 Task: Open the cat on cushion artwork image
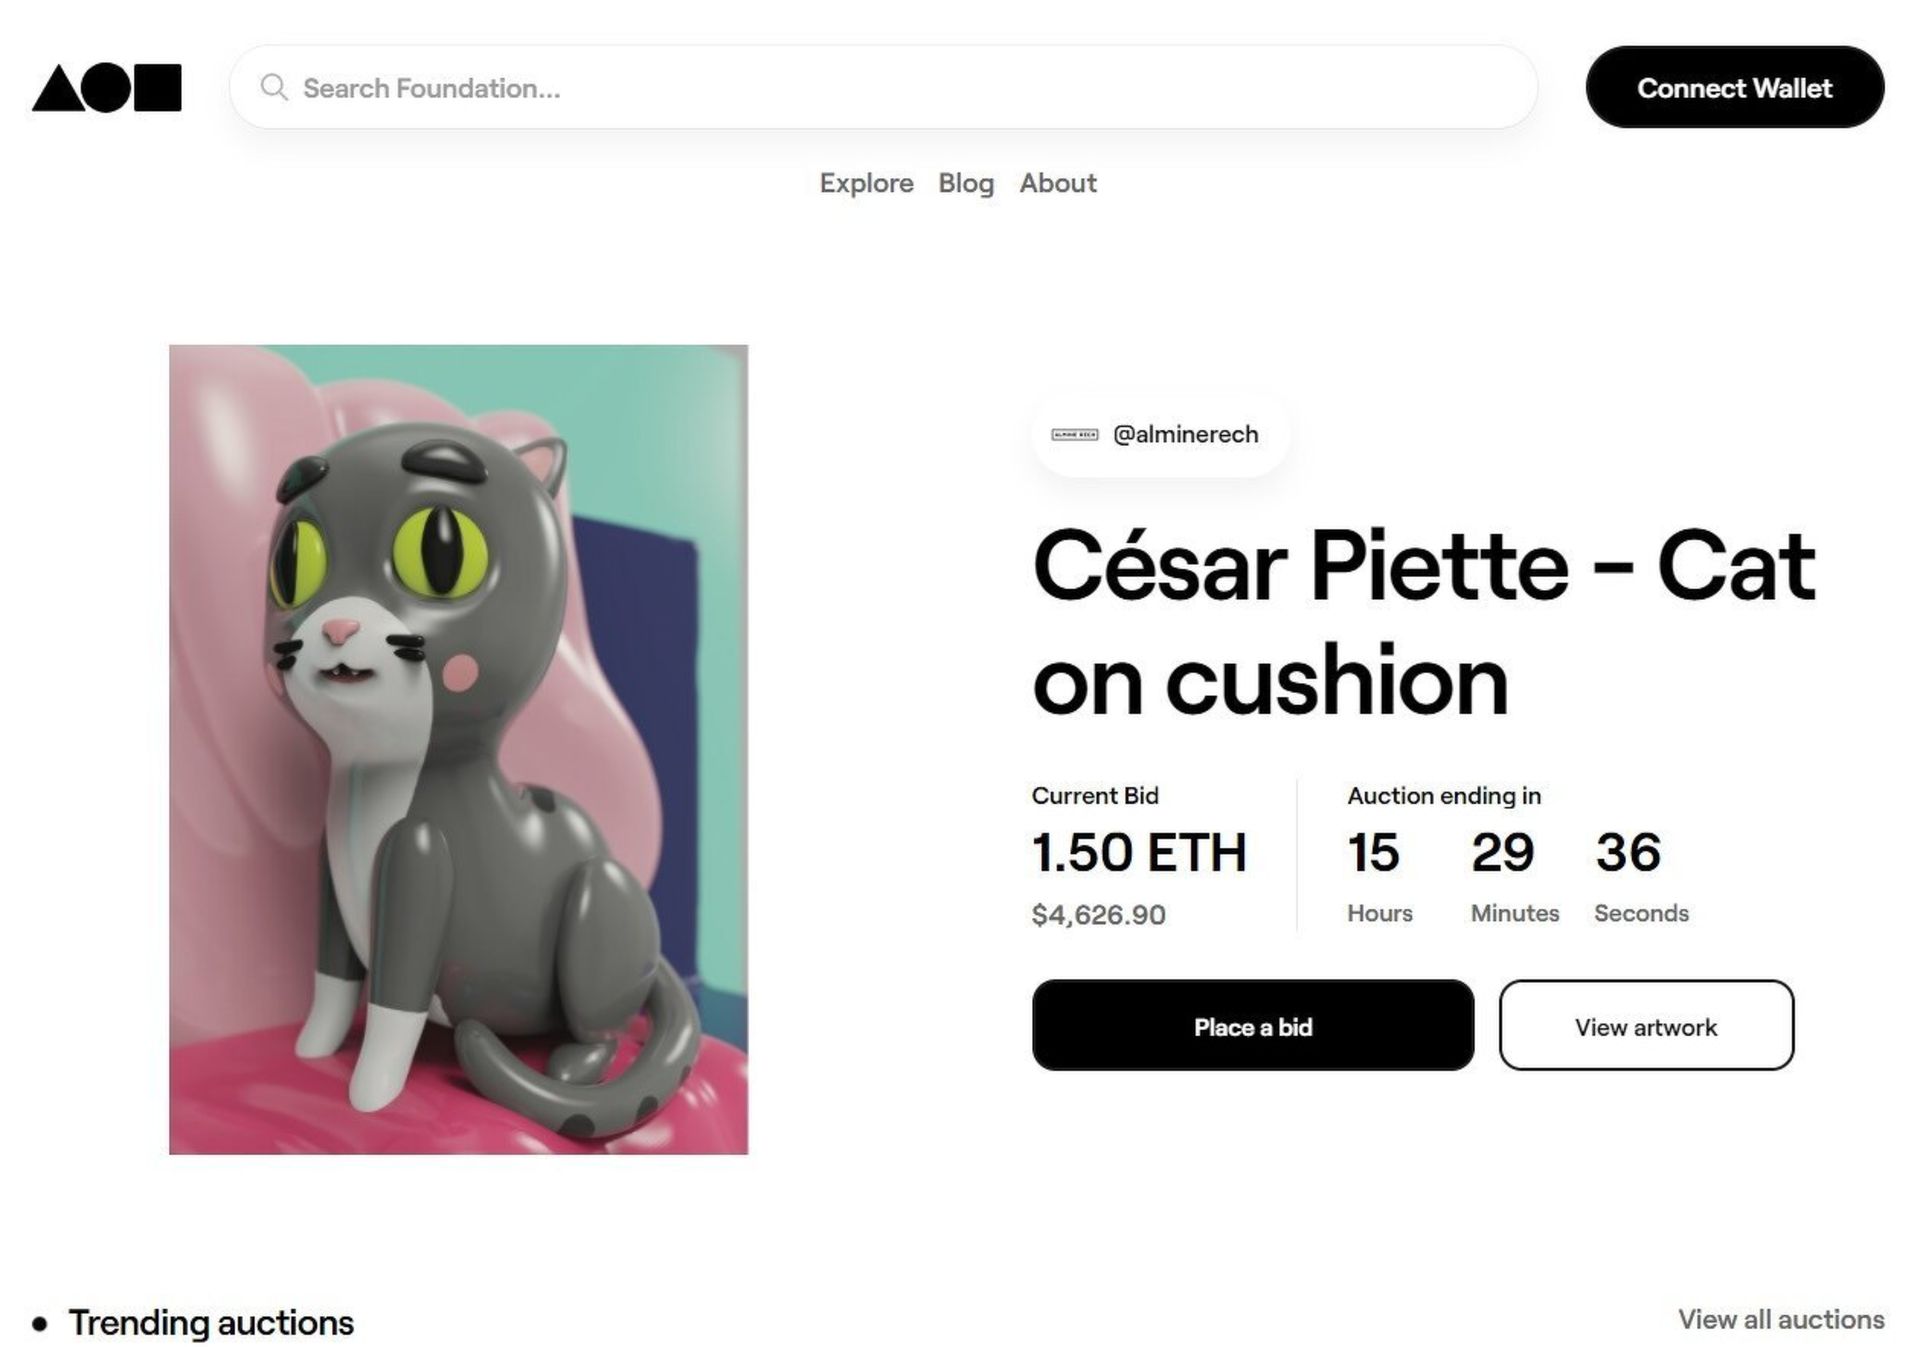click(x=458, y=749)
